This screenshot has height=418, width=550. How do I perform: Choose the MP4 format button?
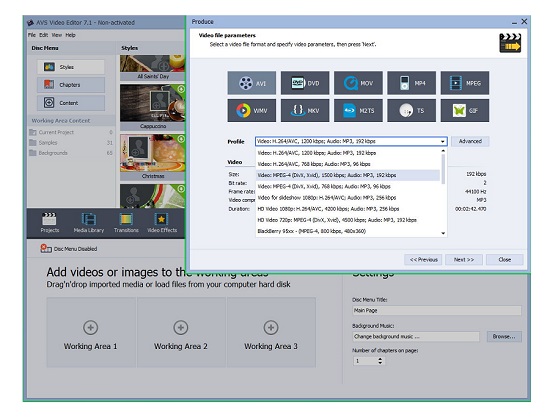(411, 83)
